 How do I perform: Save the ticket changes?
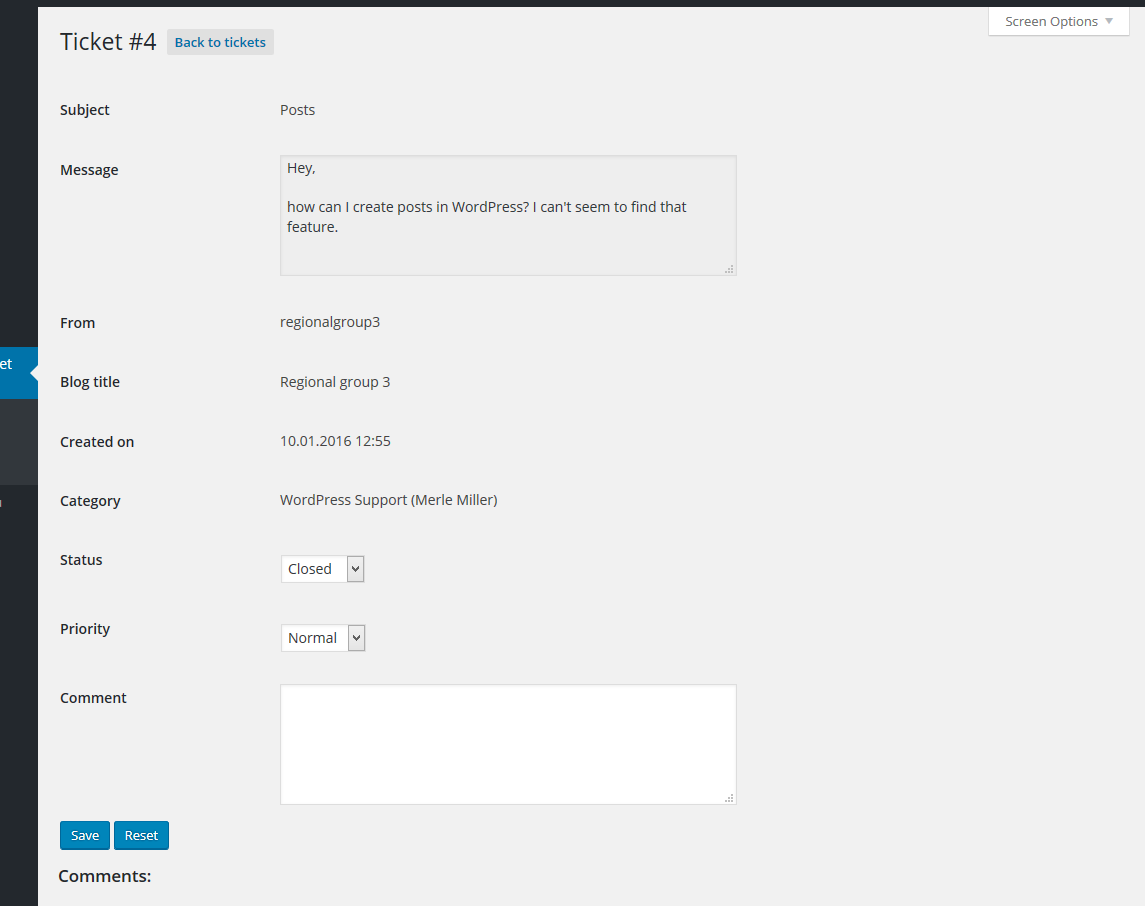85,836
